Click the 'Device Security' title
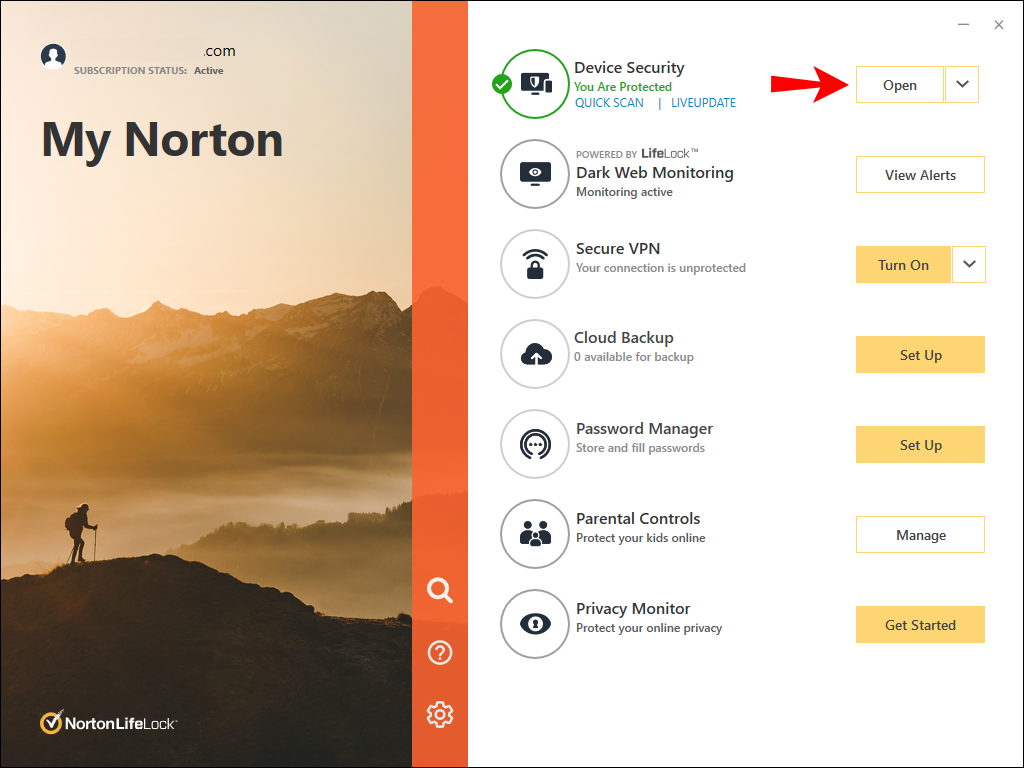The width and height of the screenshot is (1024, 768). (x=629, y=68)
